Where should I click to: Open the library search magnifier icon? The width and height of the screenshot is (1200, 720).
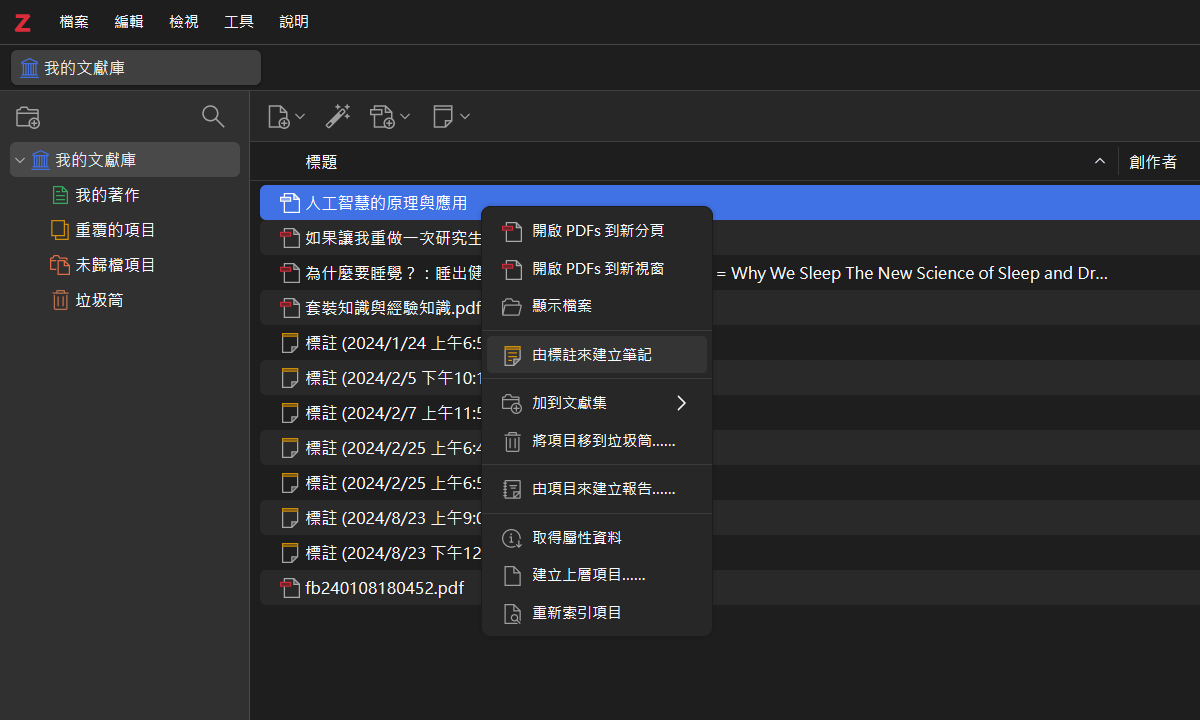click(x=213, y=116)
